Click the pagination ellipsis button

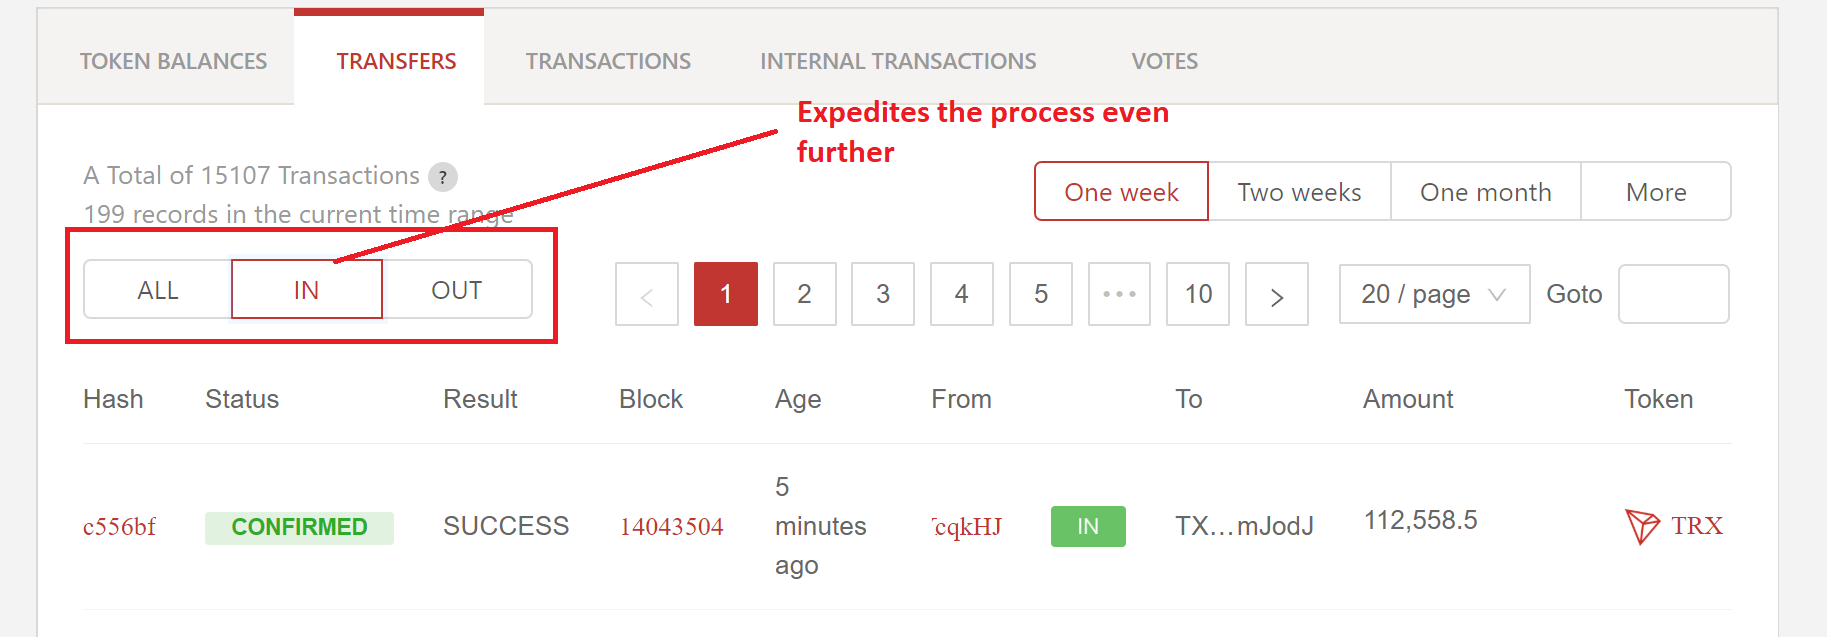[1119, 295]
